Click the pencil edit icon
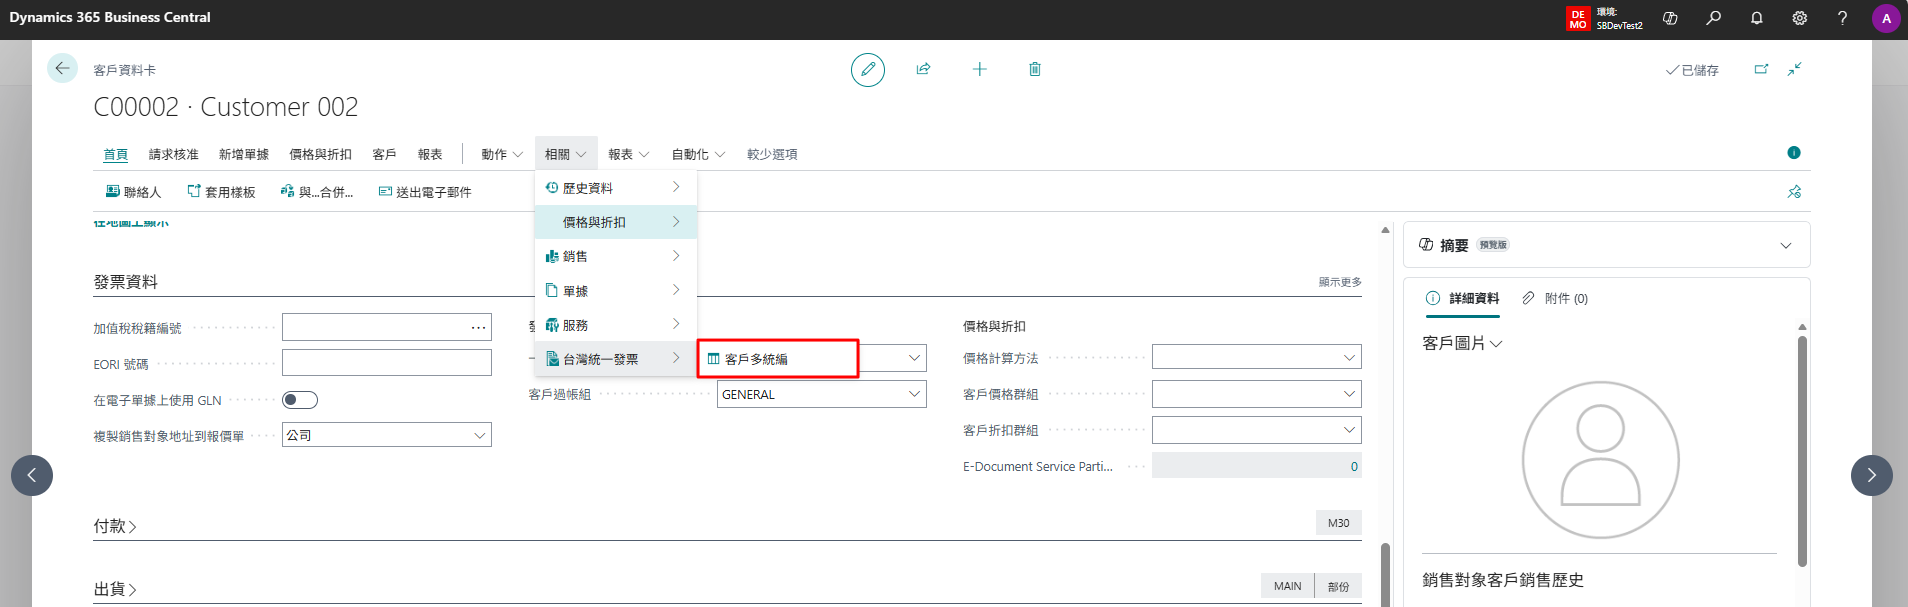 [867, 70]
